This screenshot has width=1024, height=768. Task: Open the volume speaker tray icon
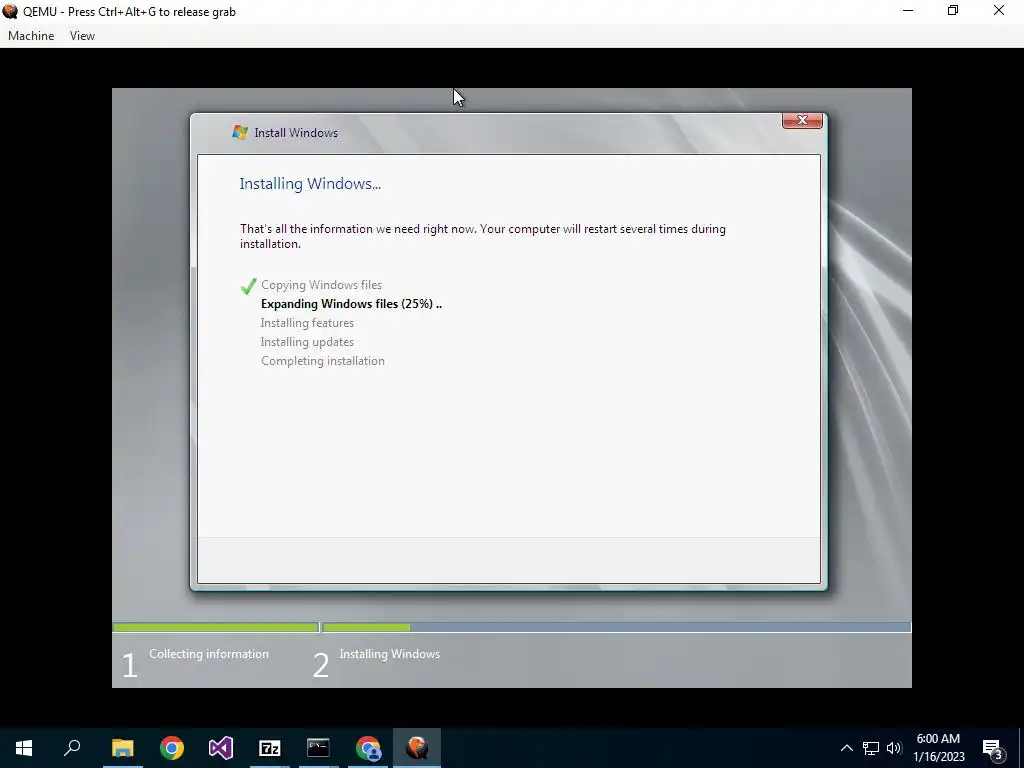click(x=895, y=748)
